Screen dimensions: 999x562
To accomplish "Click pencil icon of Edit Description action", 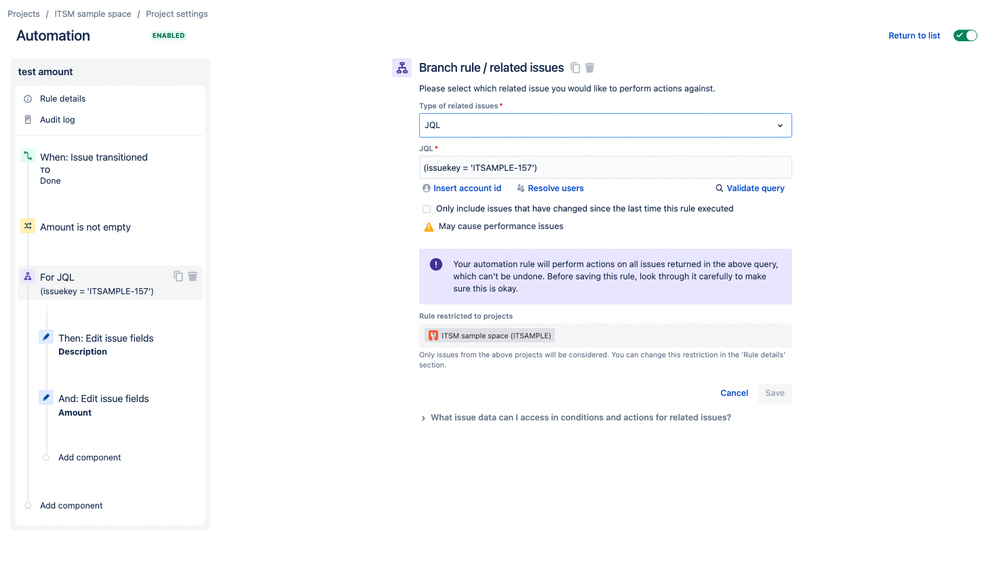I will (x=46, y=337).
